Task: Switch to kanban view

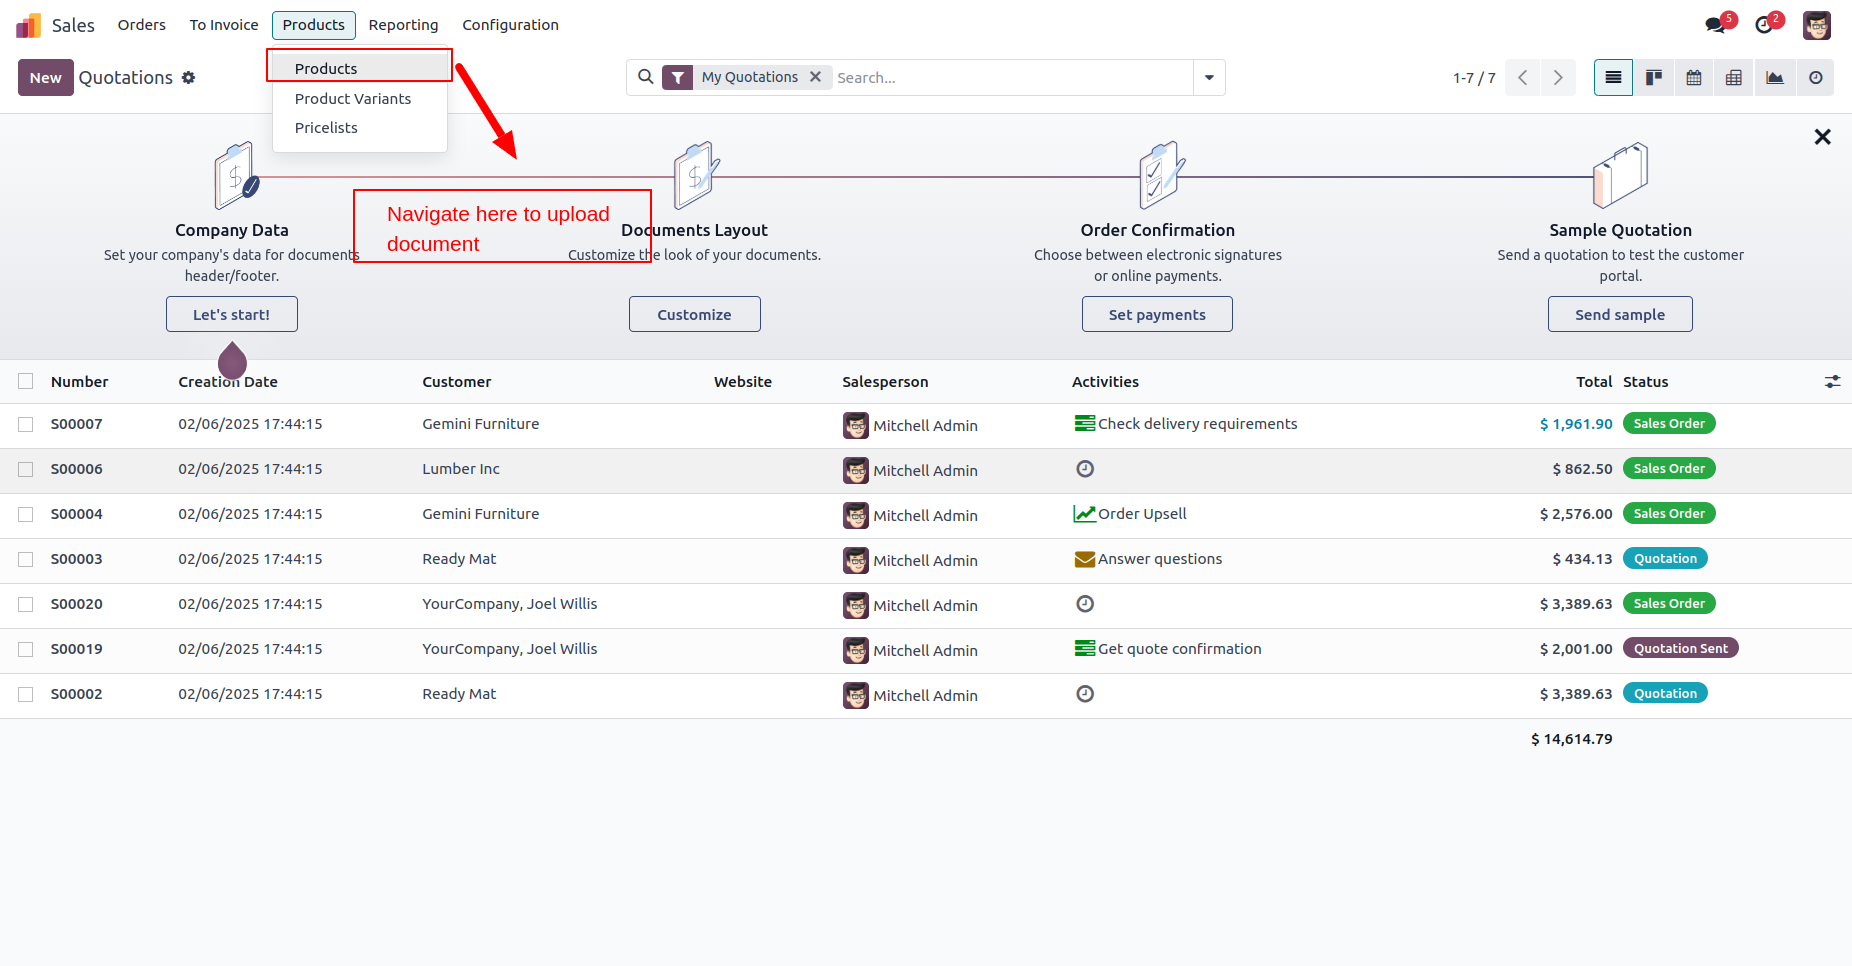Action: coord(1654,78)
